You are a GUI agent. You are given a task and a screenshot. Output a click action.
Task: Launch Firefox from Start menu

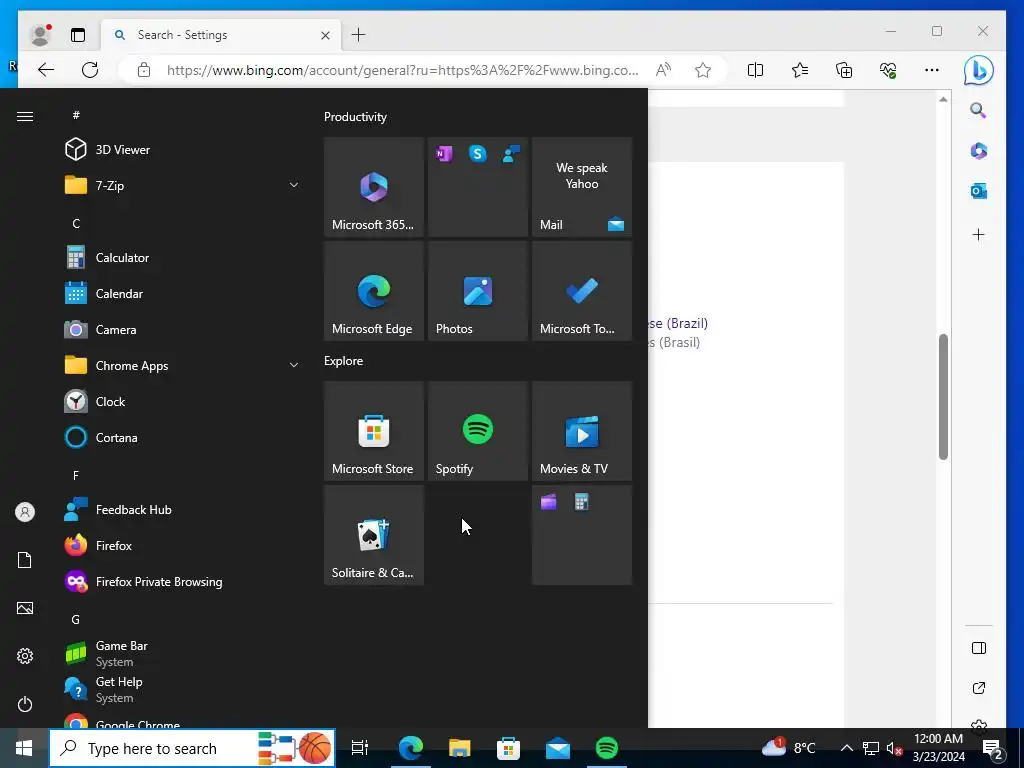pyautogui.click(x=183, y=545)
